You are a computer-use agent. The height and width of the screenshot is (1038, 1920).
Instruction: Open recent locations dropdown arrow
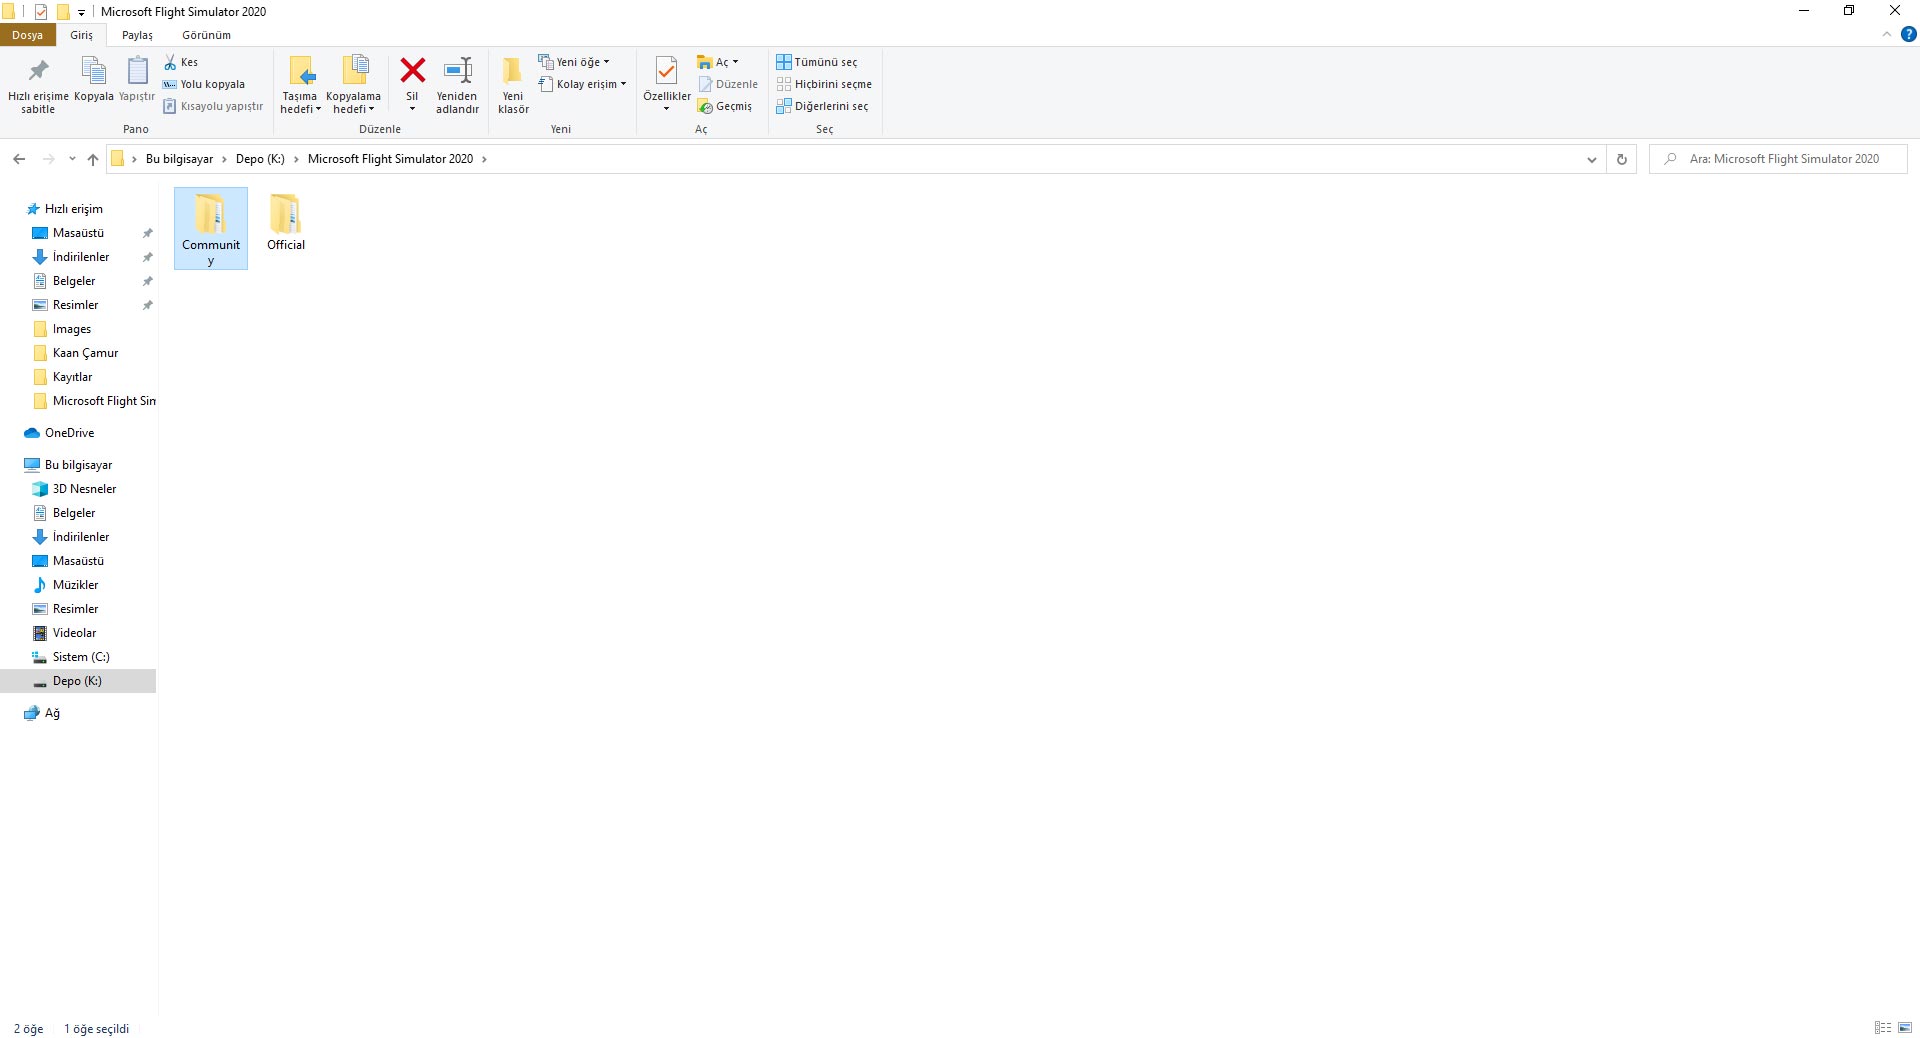[x=72, y=159]
